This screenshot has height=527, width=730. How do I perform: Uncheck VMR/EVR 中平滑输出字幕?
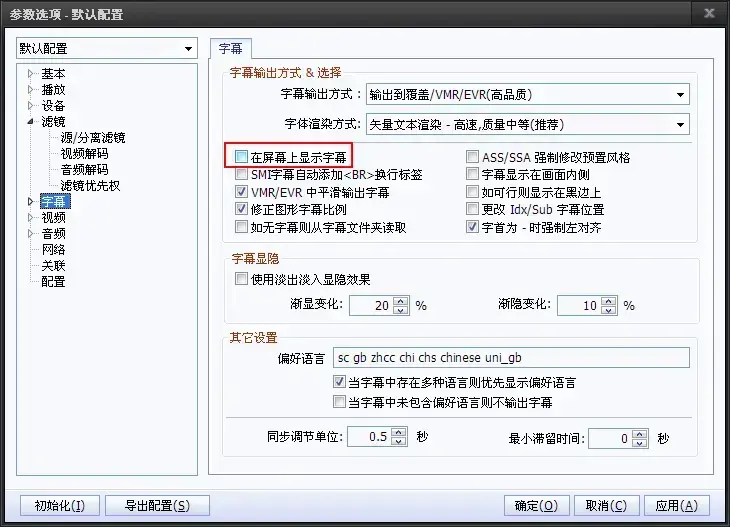pyautogui.click(x=241, y=192)
